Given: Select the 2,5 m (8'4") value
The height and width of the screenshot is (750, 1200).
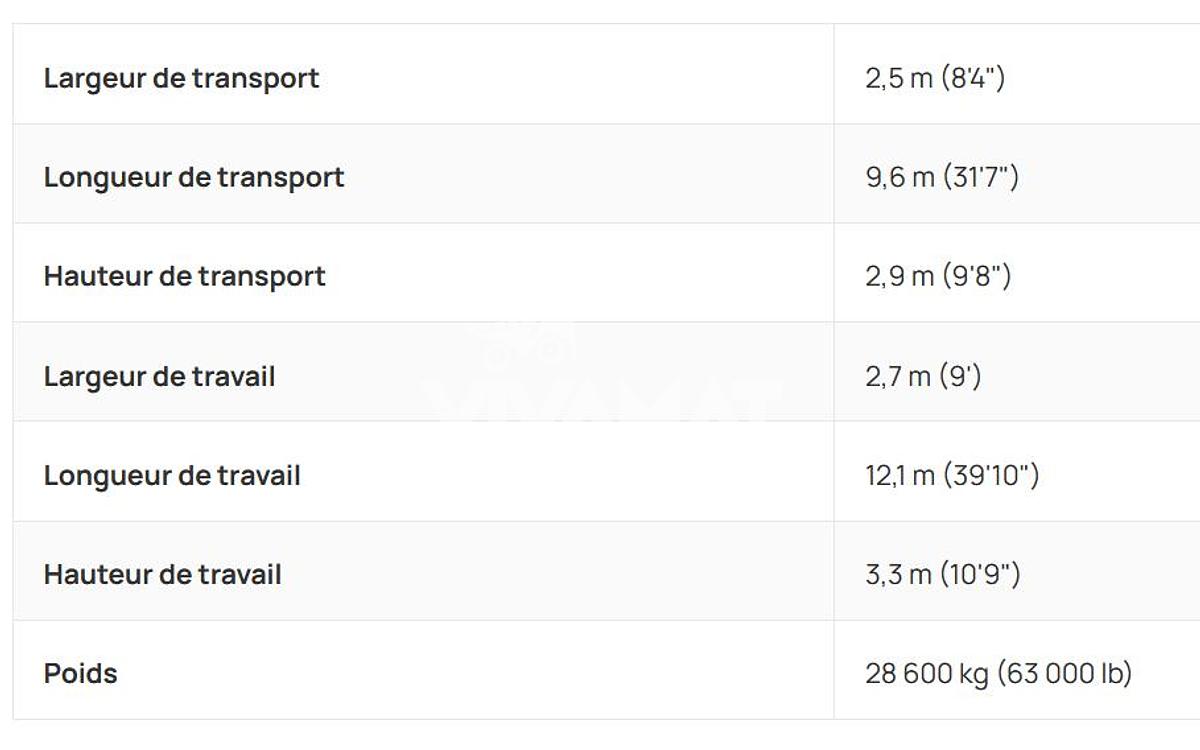Looking at the screenshot, I should tap(935, 78).
